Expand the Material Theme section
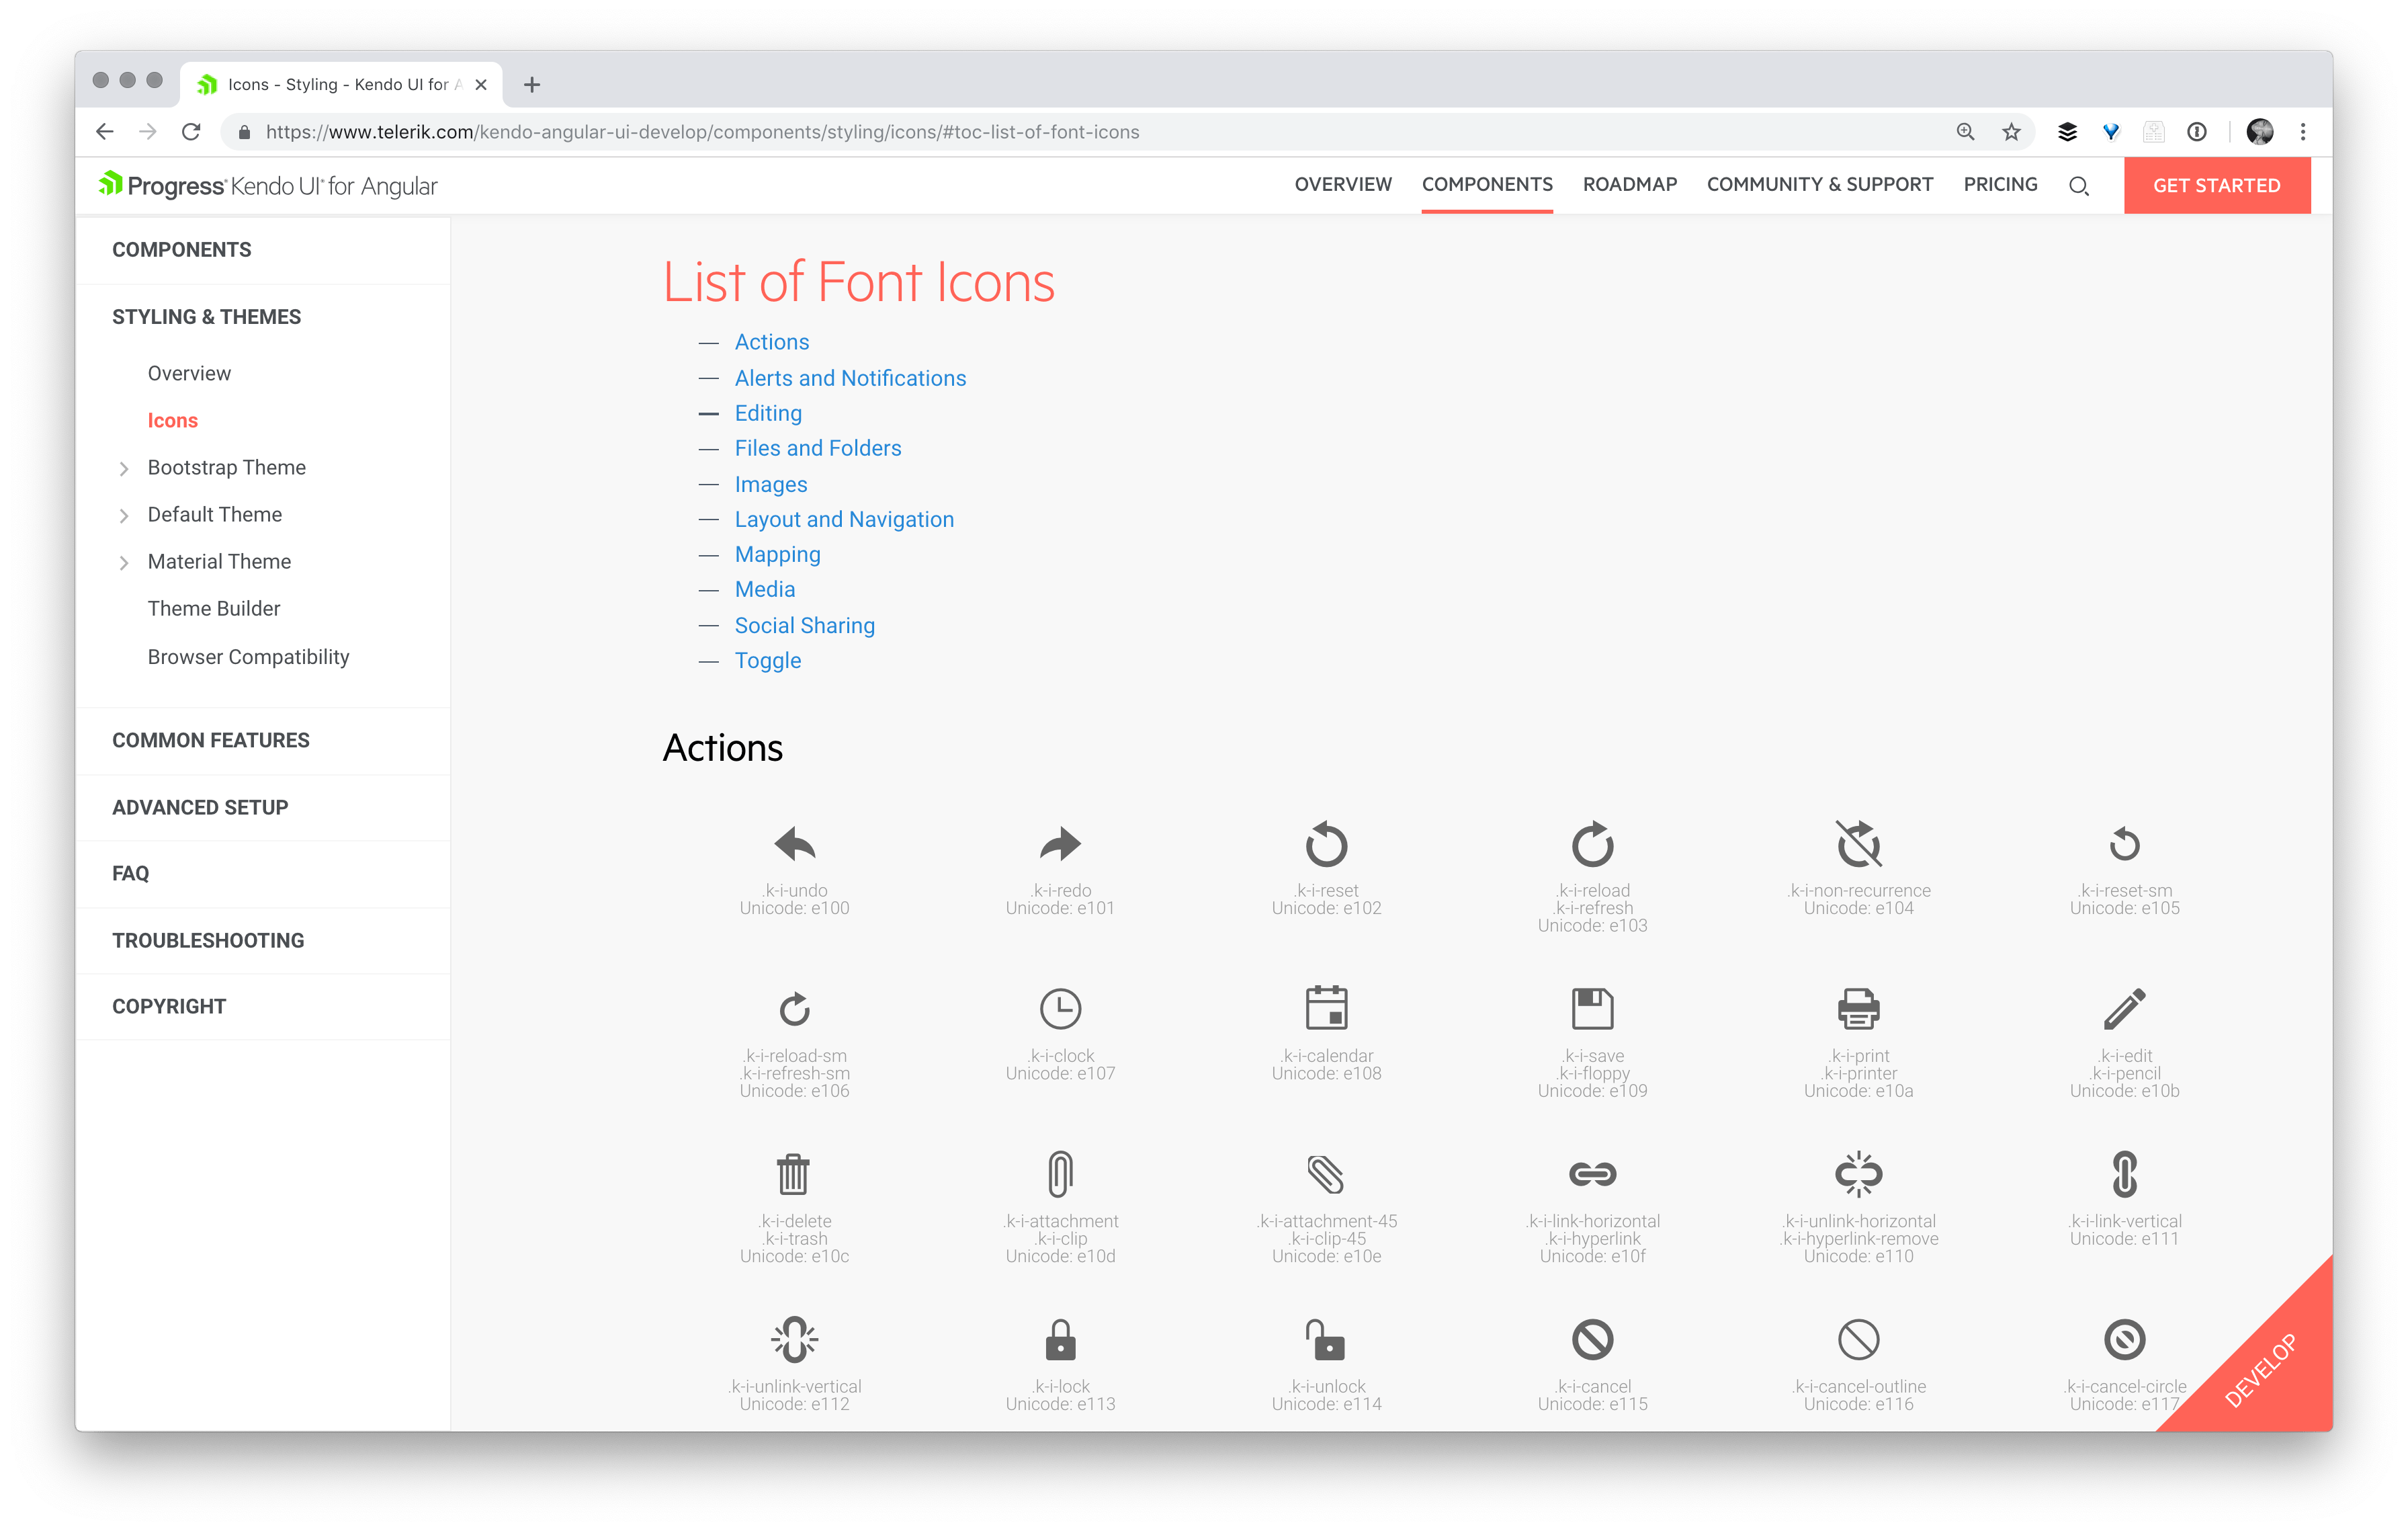2408x1531 pixels. pyautogui.click(x=124, y=562)
